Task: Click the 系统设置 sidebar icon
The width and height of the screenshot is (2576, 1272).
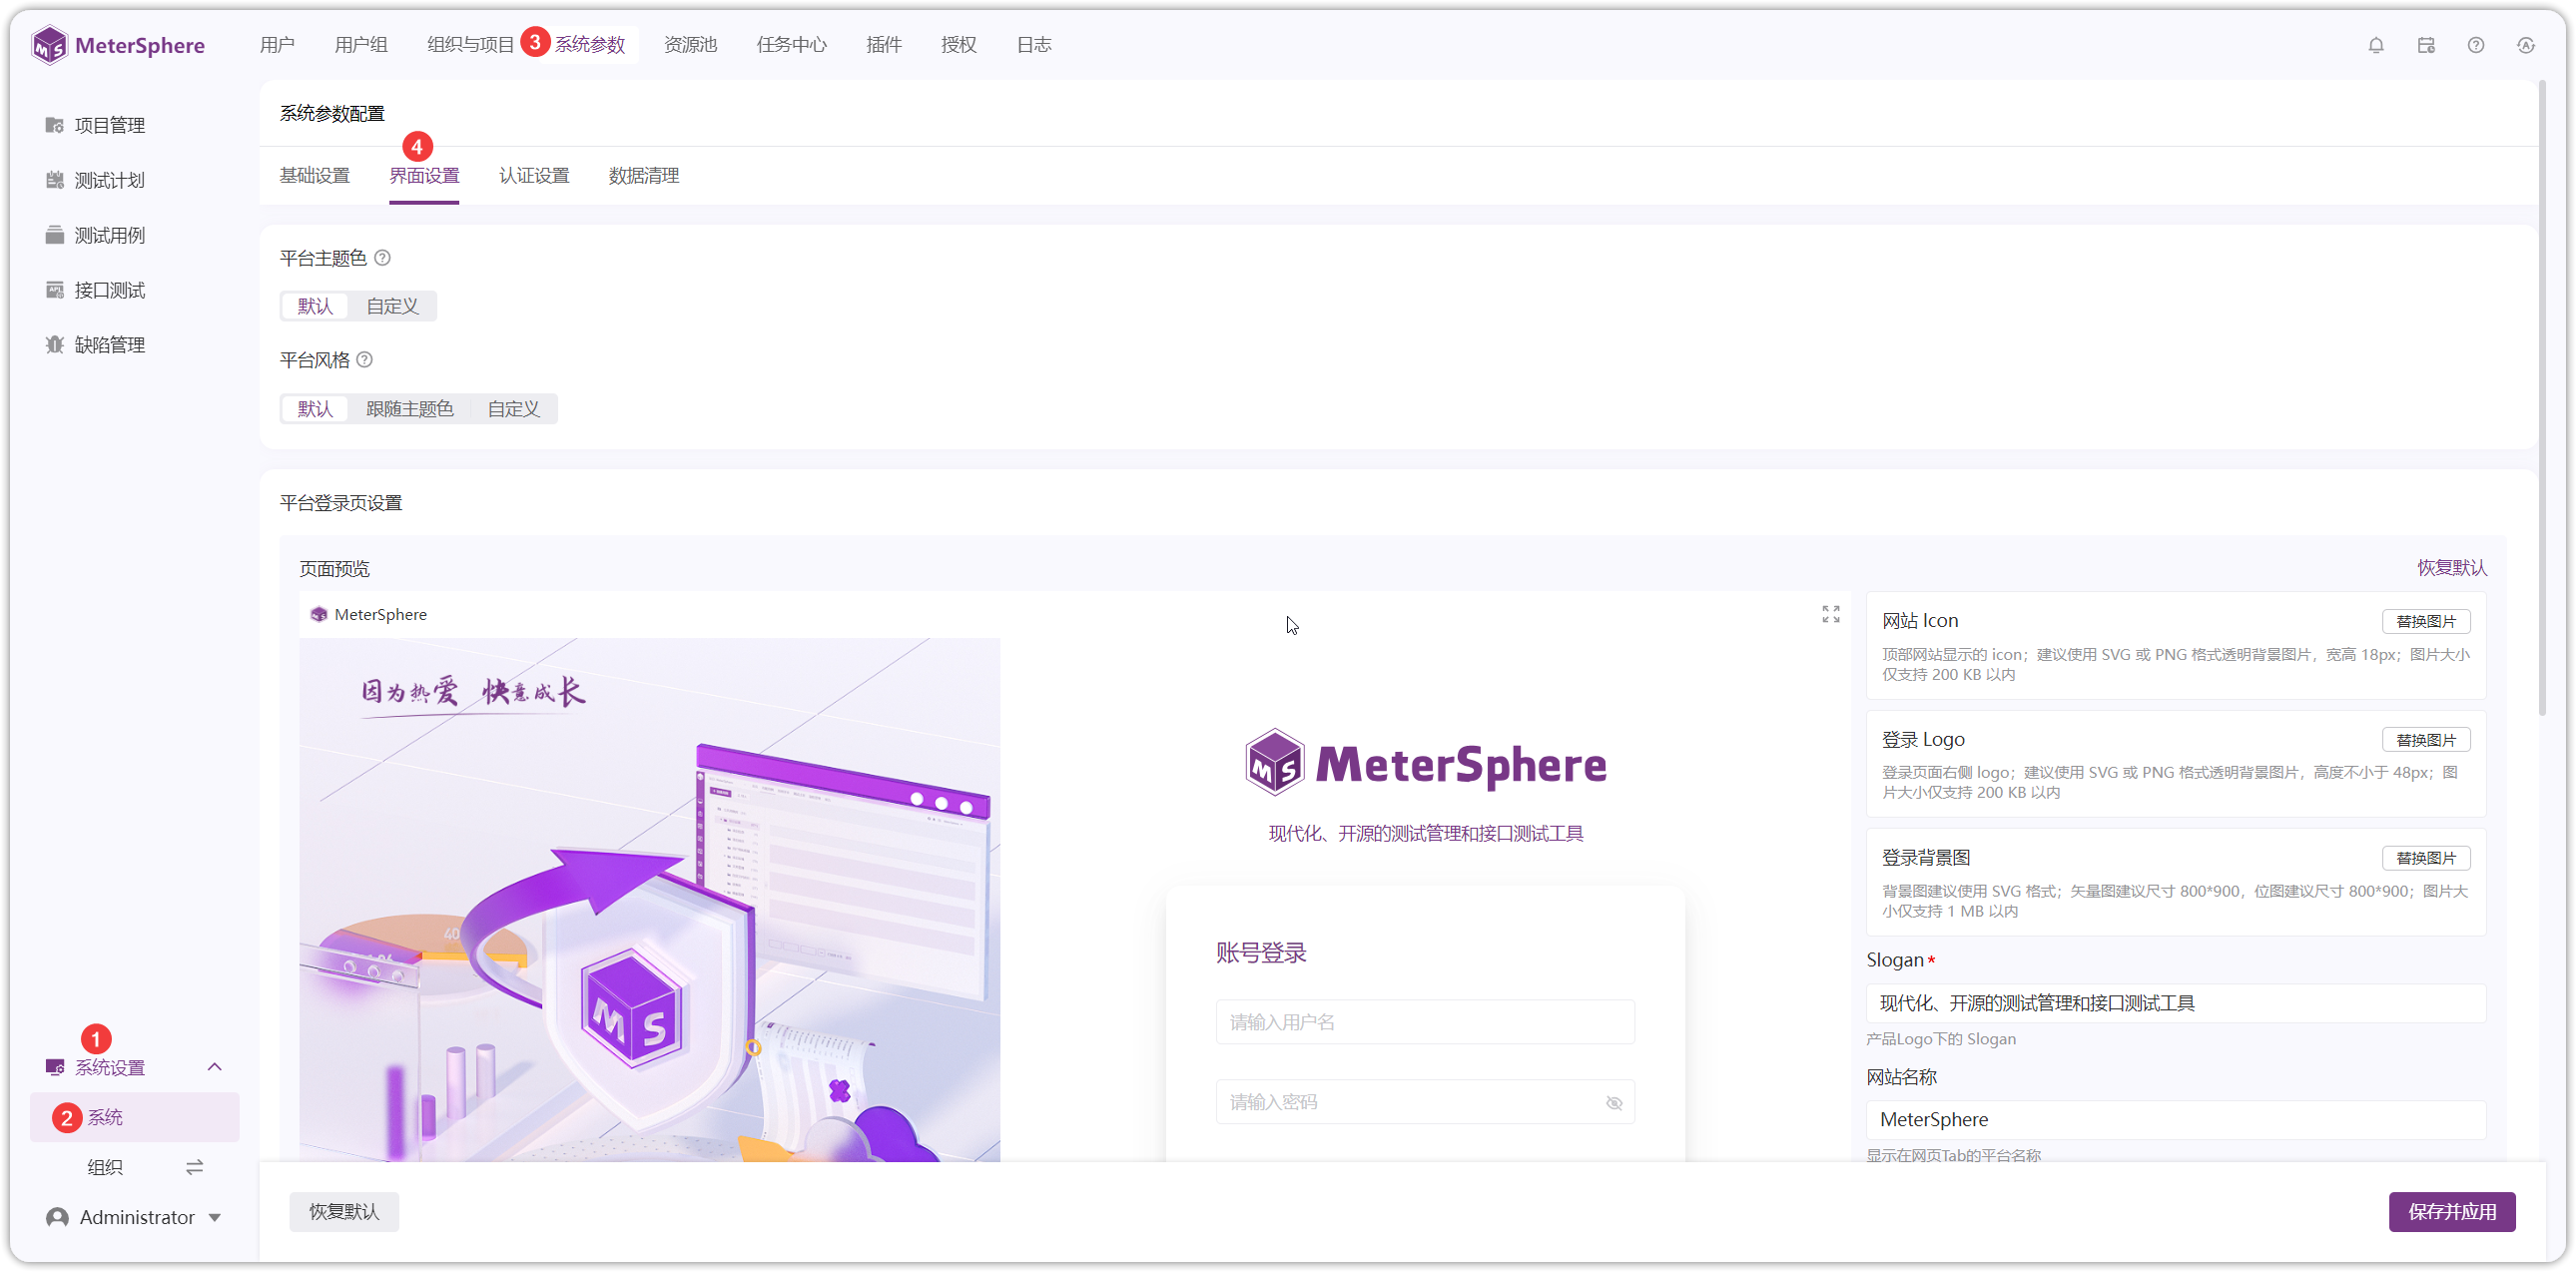Action: pyautogui.click(x=55, y=1067)
